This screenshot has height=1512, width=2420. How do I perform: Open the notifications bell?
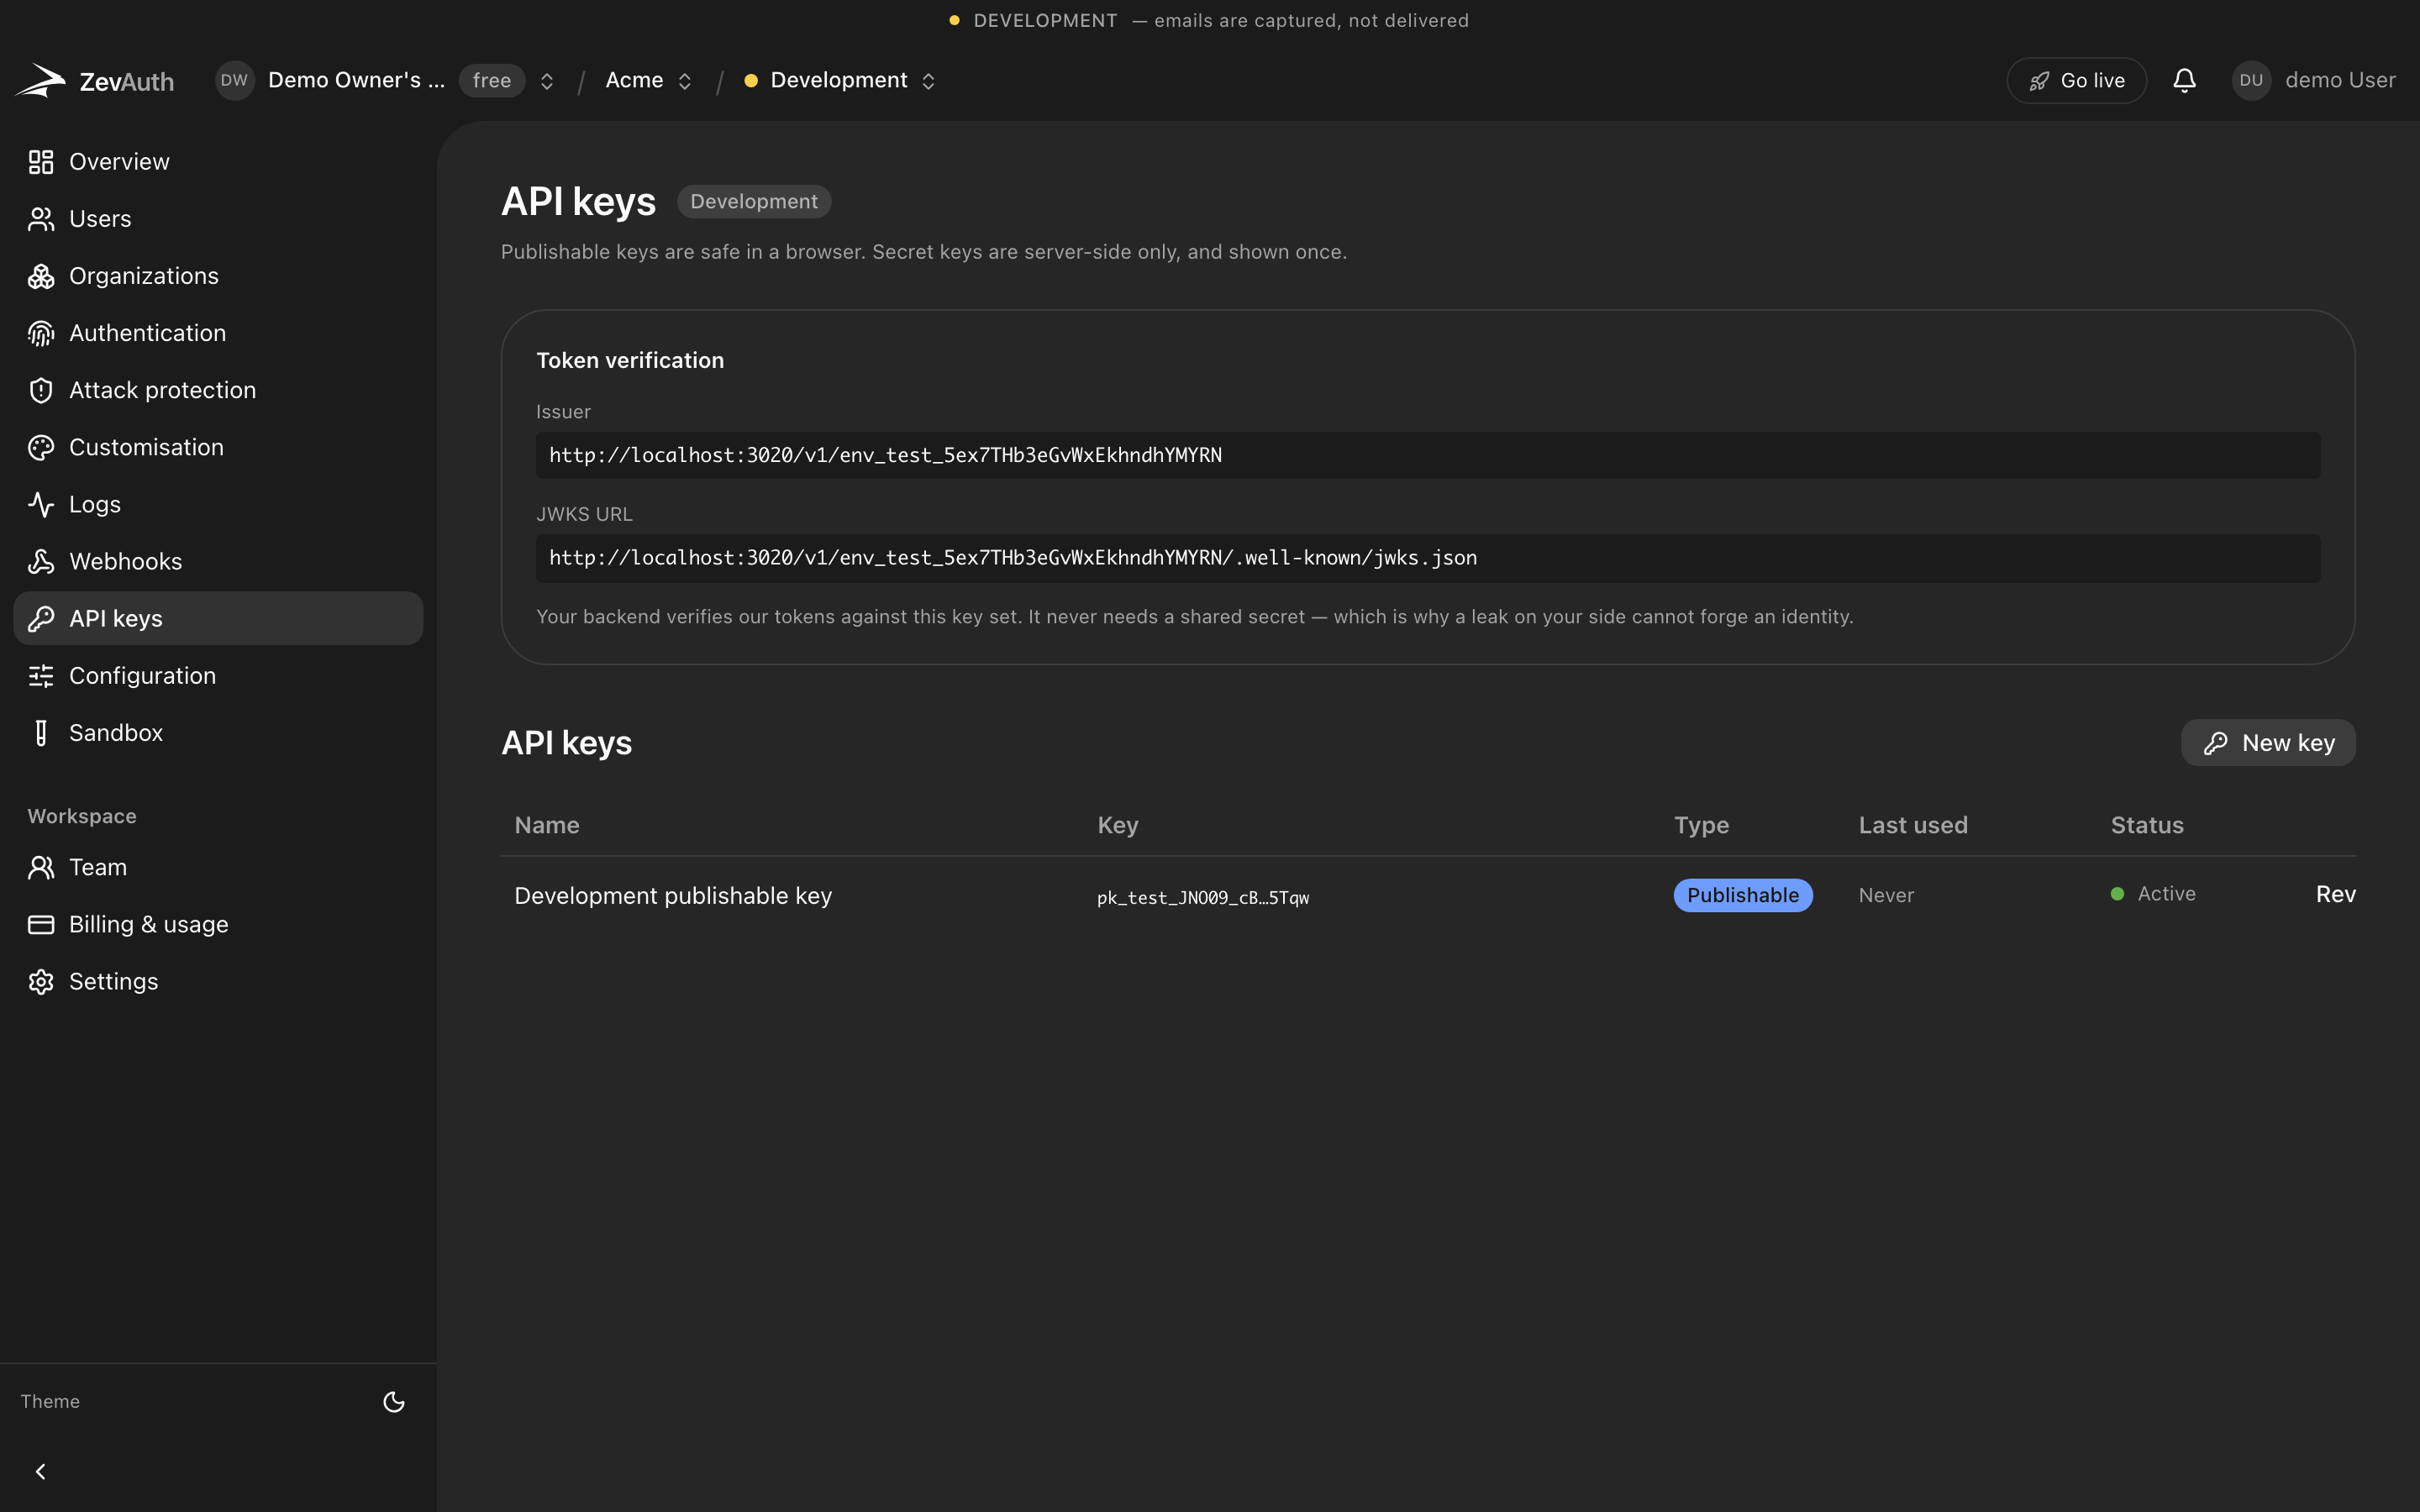point(2184,81)
